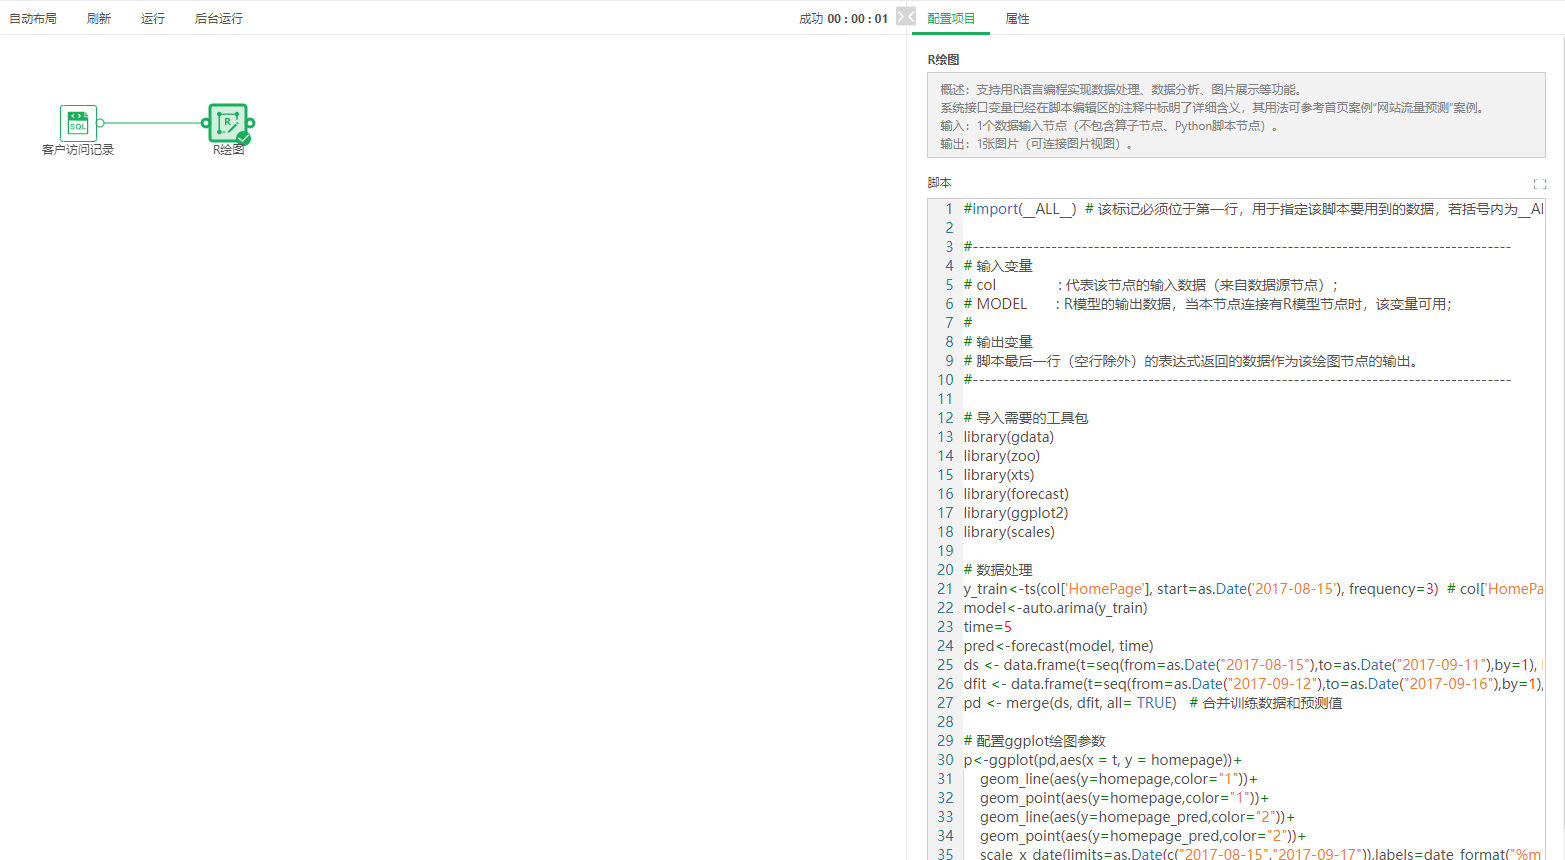This screenshot has width=1565, height=860.
Task: Switch to the 属性 tab
Action: click(1017, 18)
